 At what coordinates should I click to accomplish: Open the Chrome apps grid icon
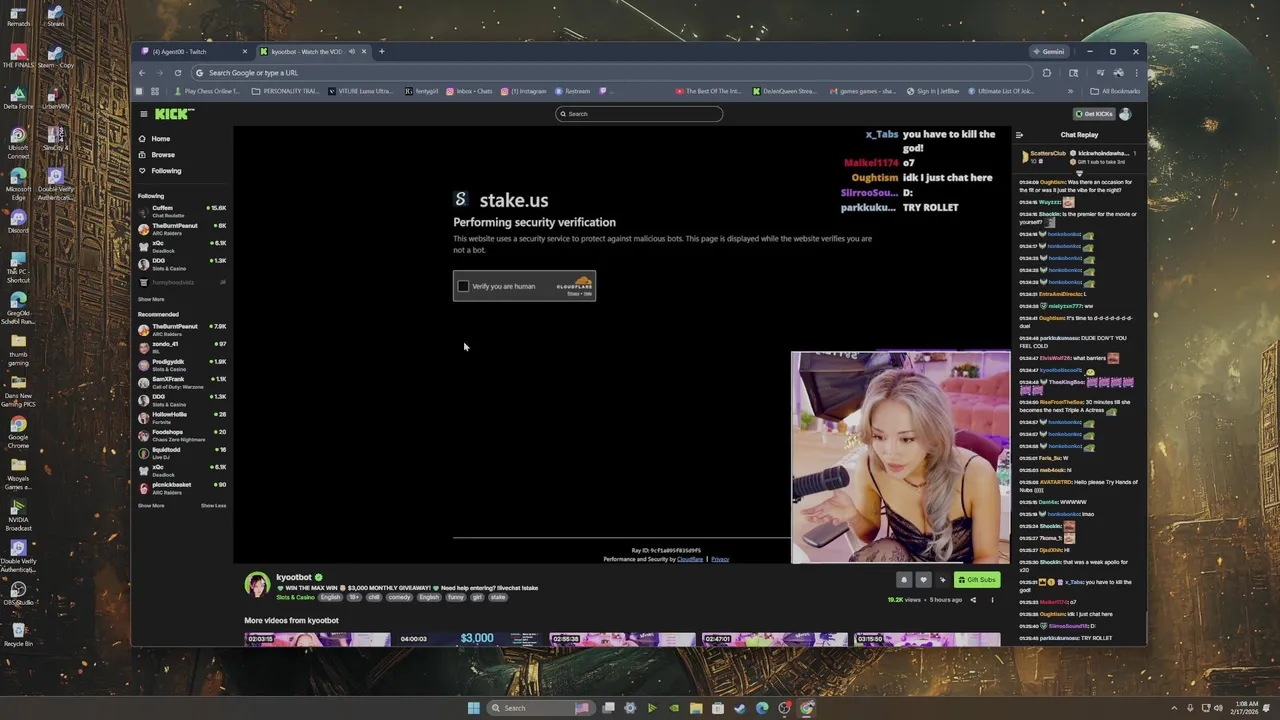tap(154, 91)
